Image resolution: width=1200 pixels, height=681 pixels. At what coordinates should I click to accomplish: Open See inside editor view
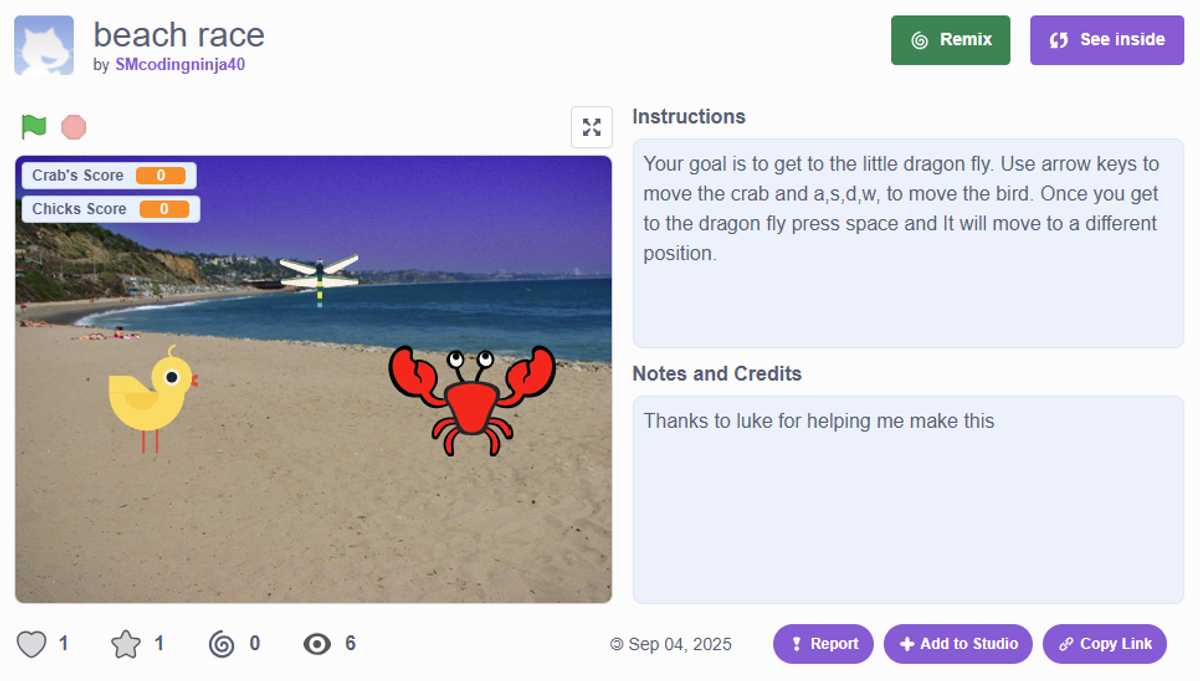point(1106,40)
